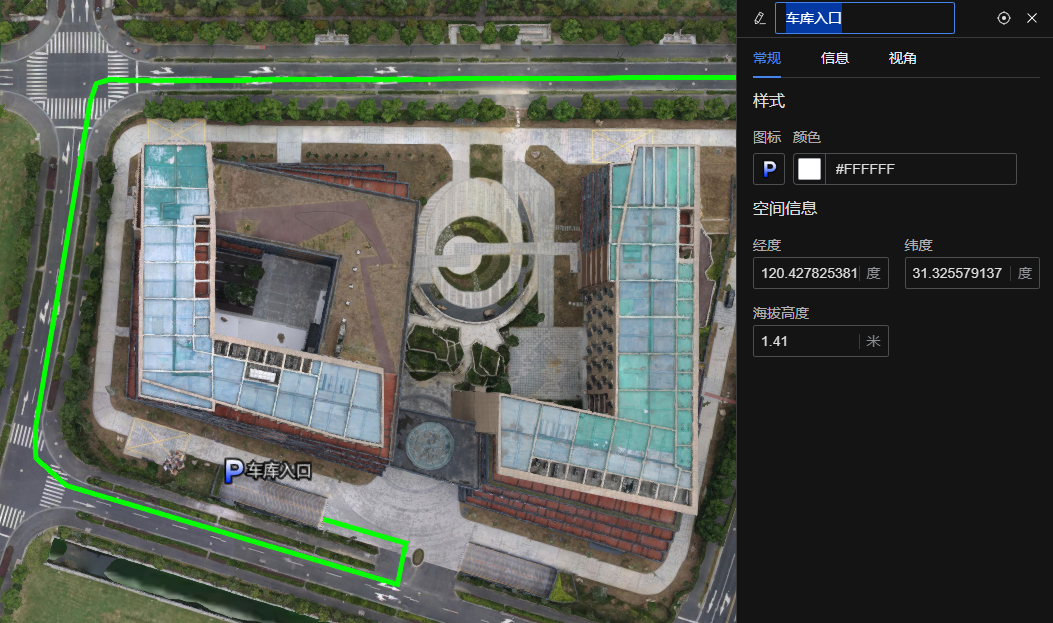Go to the 视角 tab
1053x623 pixels.
[903, 58]
